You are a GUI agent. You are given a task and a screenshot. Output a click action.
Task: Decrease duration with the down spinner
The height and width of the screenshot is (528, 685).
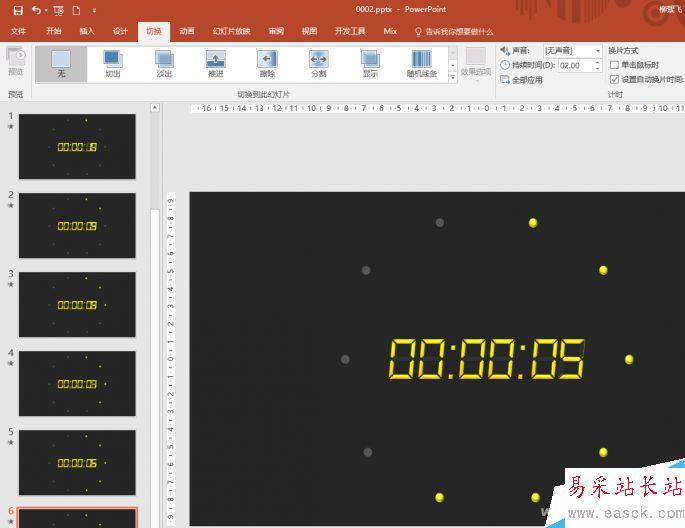pyautogui.click(x=598, y=69)
